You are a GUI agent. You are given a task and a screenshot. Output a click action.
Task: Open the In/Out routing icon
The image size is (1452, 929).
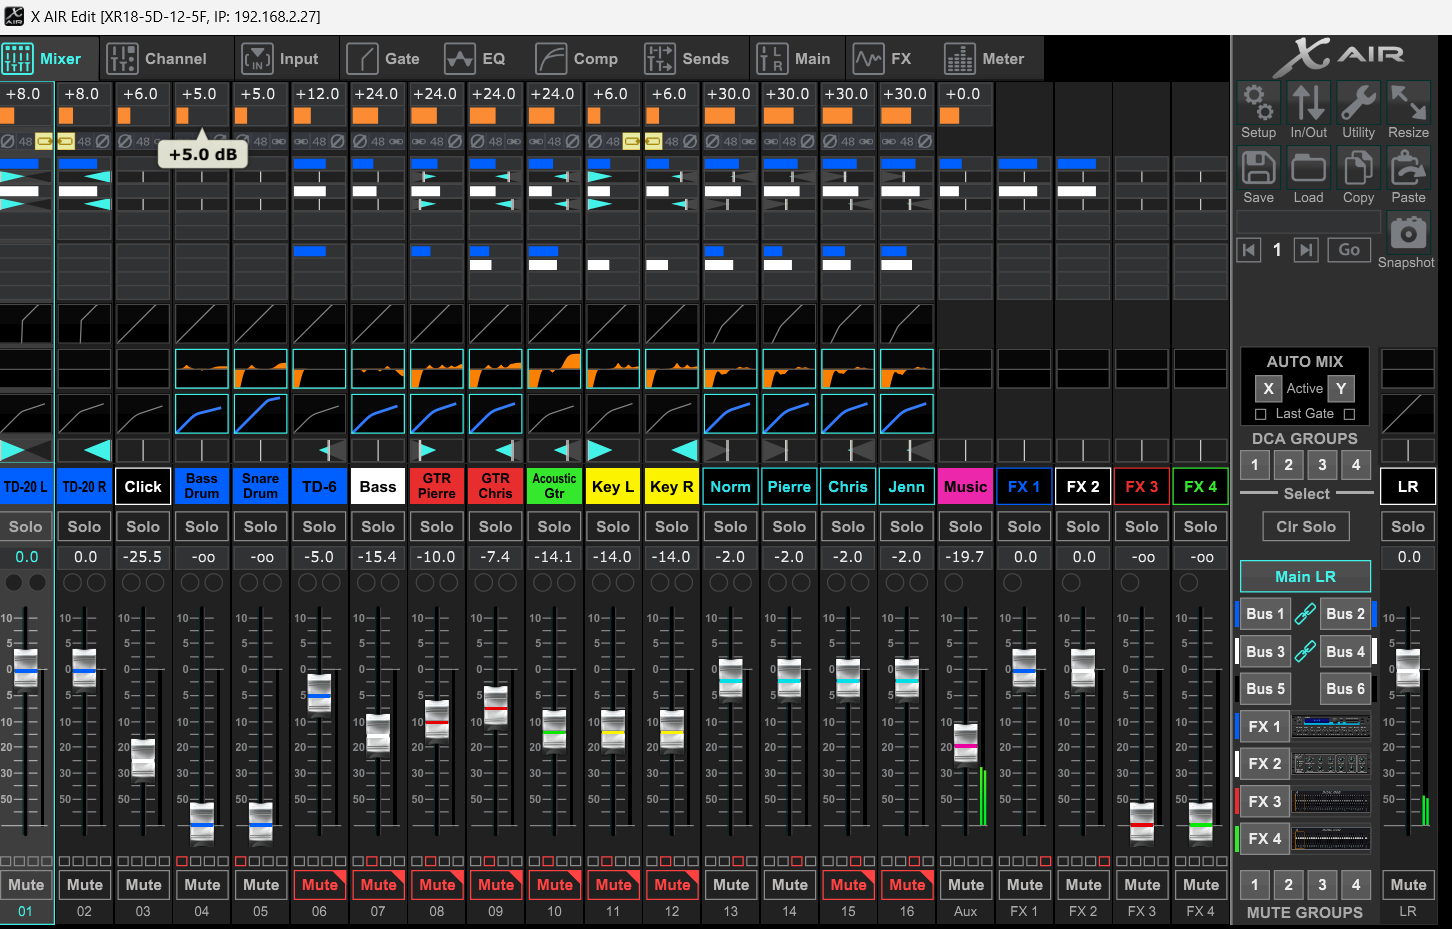(1308, 102)
